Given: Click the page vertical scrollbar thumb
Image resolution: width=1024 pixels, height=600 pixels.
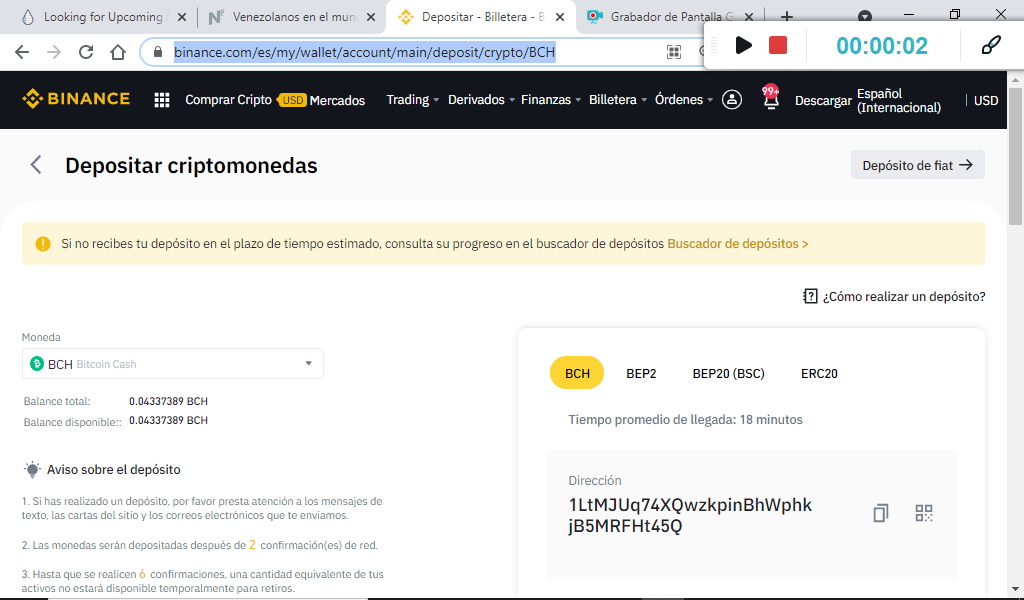Looking at the screenshot, I should (x=1016, y=157).
